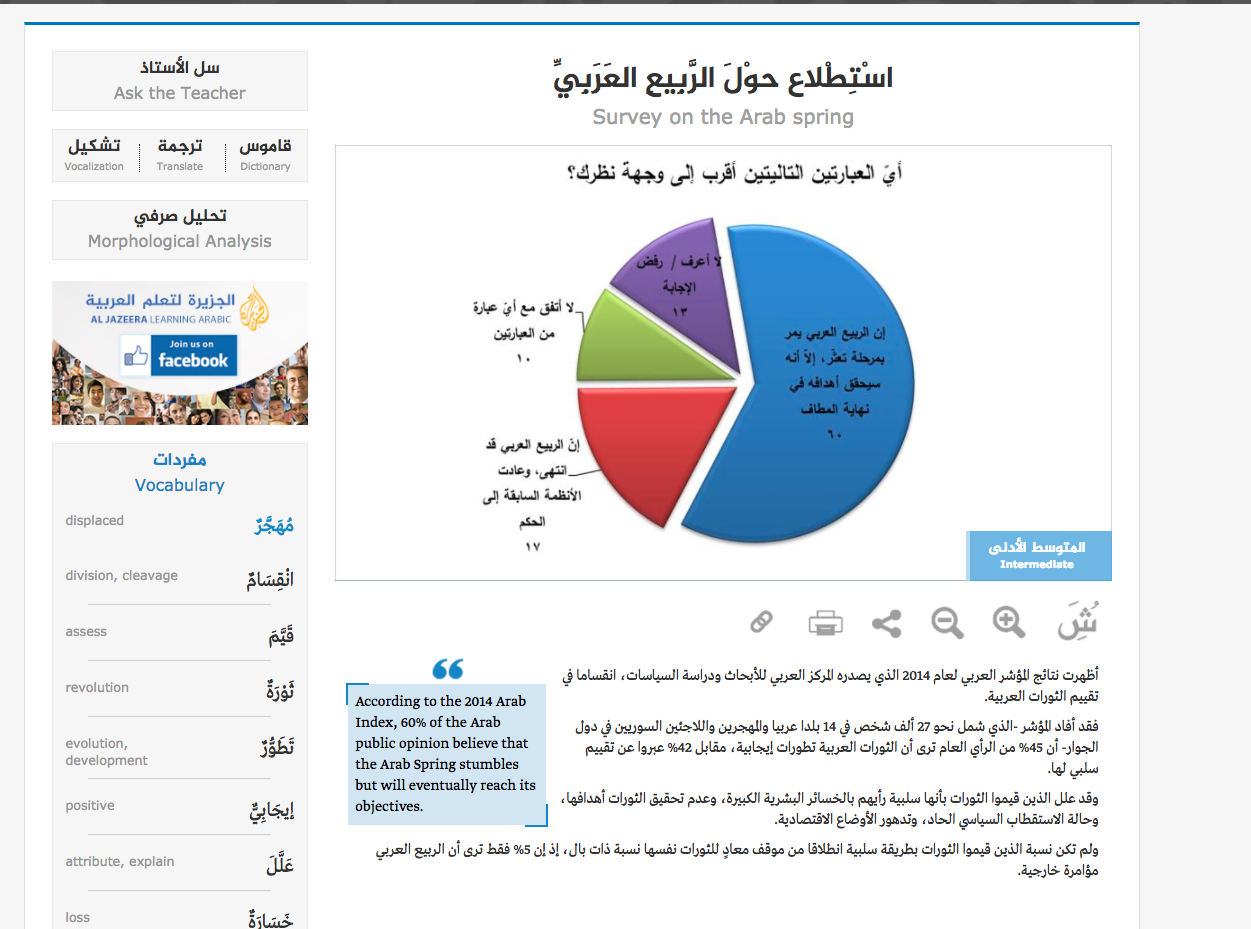
Task: Select vocabulary word 'assess'
Action: coord(86,632)
